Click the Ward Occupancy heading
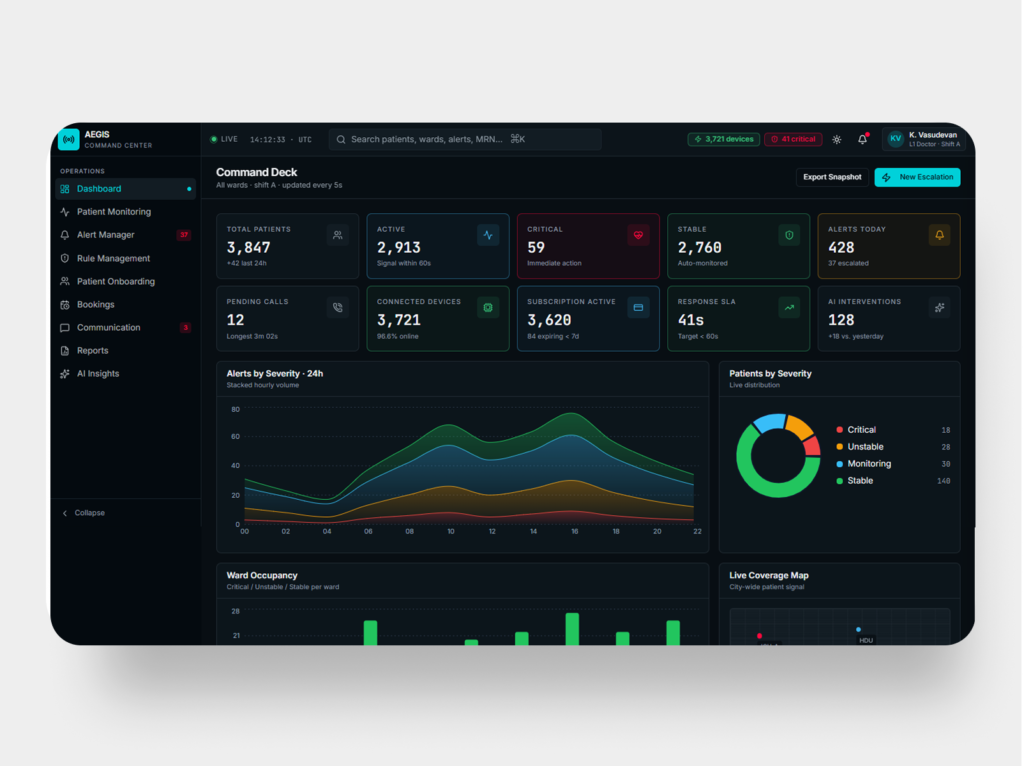The width and height of the screenshot is (1024, 766). [x=261, y=575]
